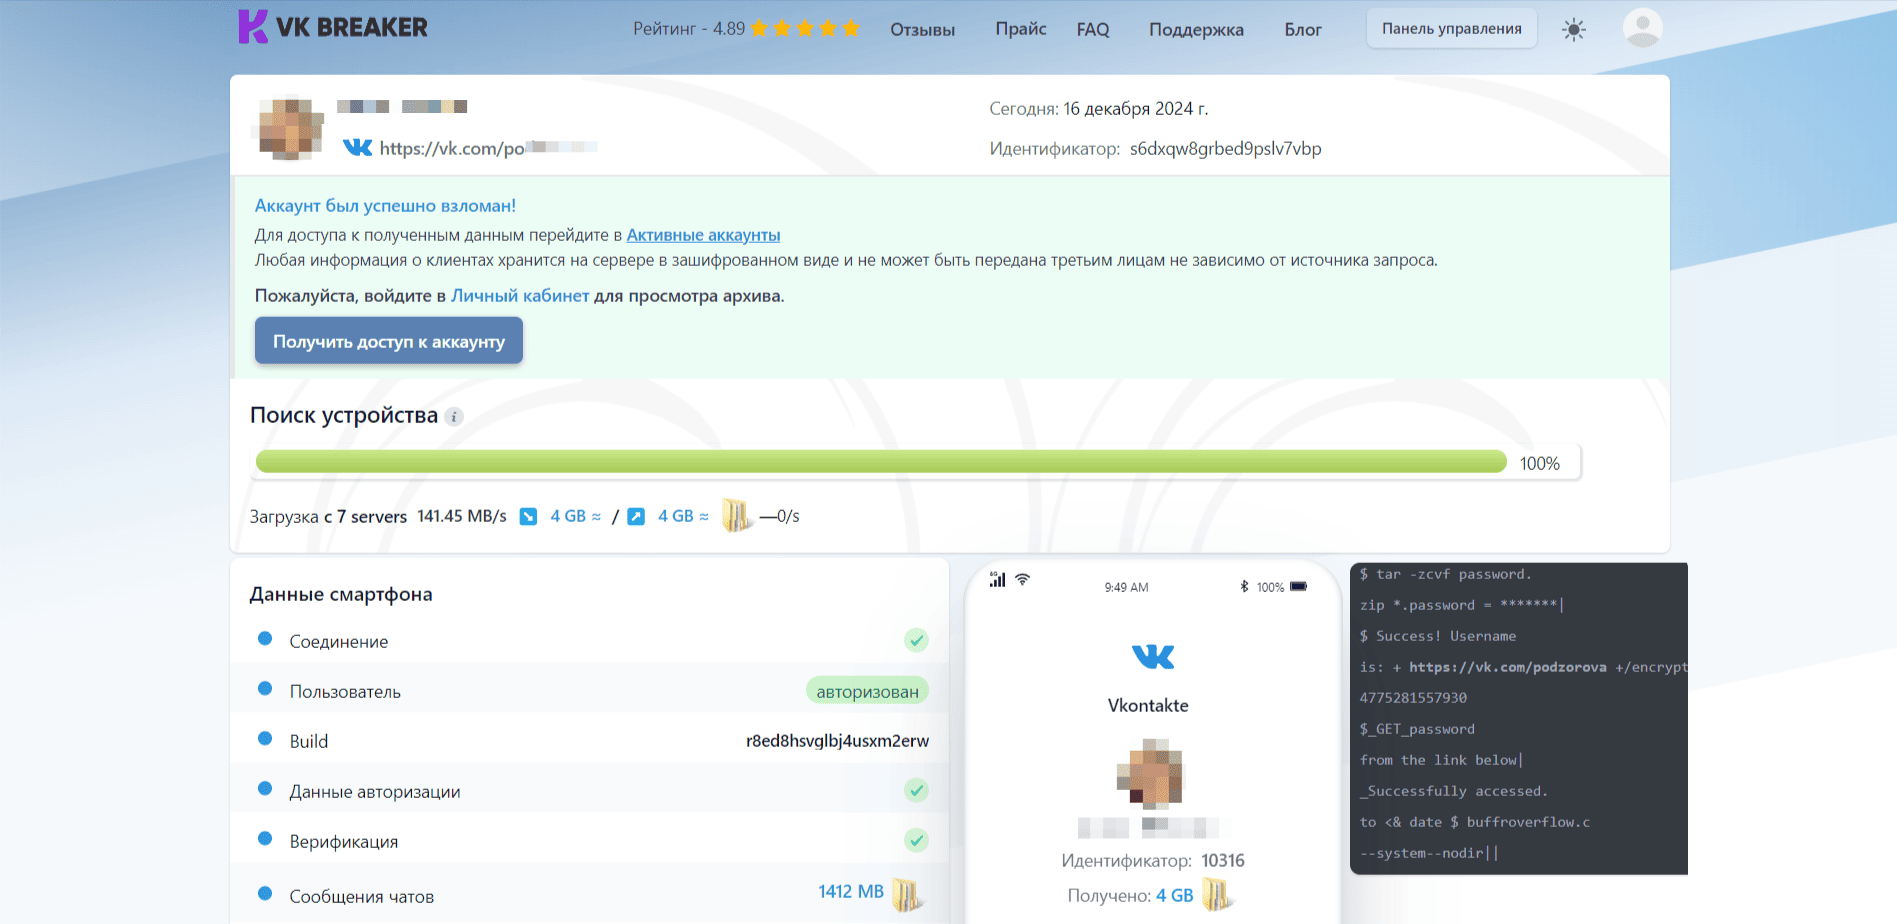Click the info icon next to Поиск устройства

(x=454, y=416)
